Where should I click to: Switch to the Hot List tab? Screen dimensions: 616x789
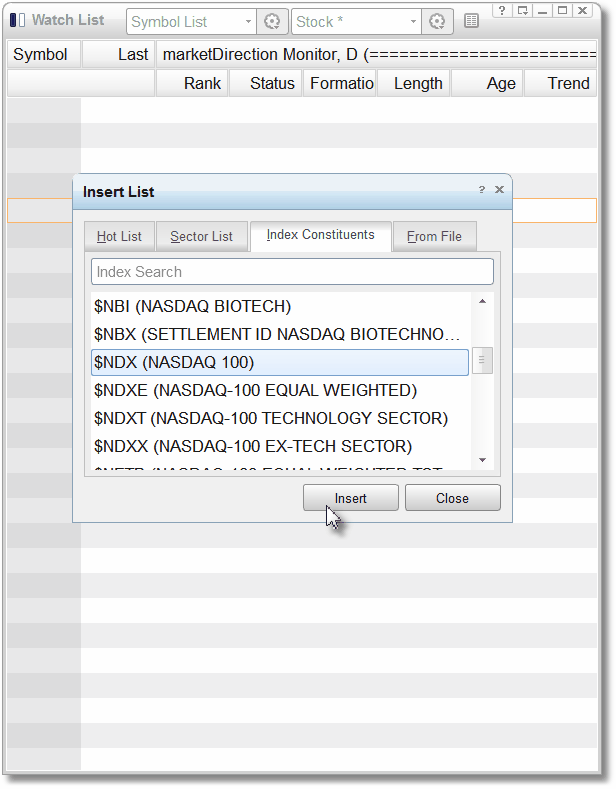click(x=119, y=236)
